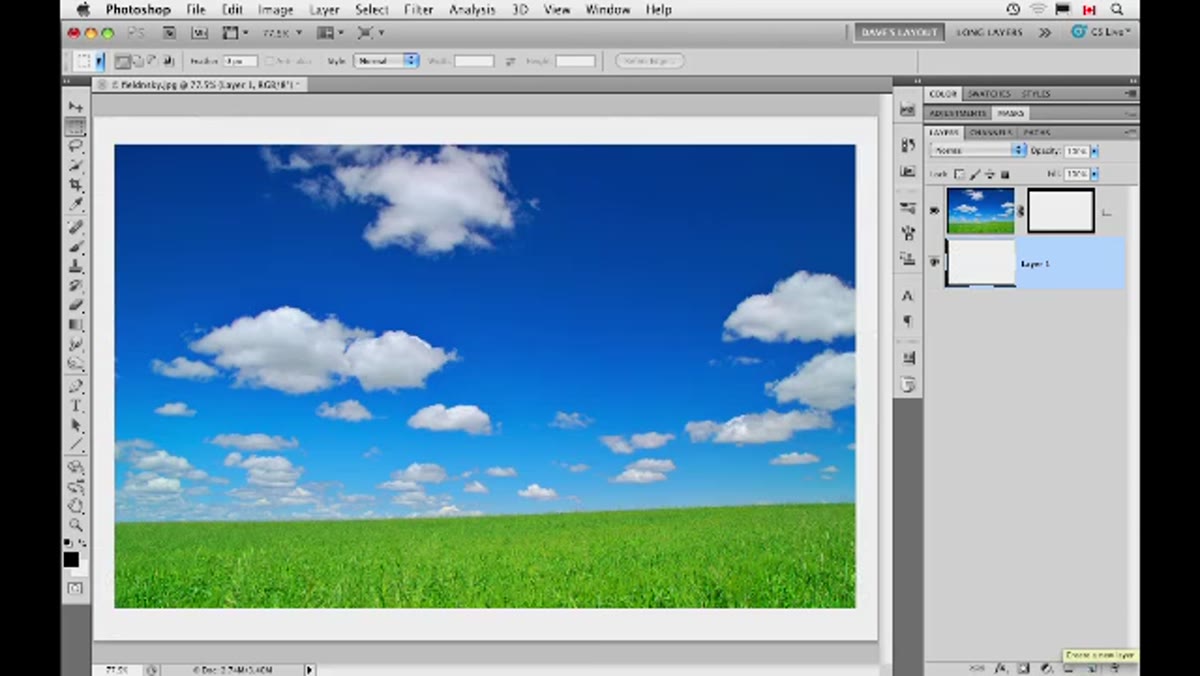Launch Bridge from application bar
The image size is (1200, 676).
coord(169,33)
